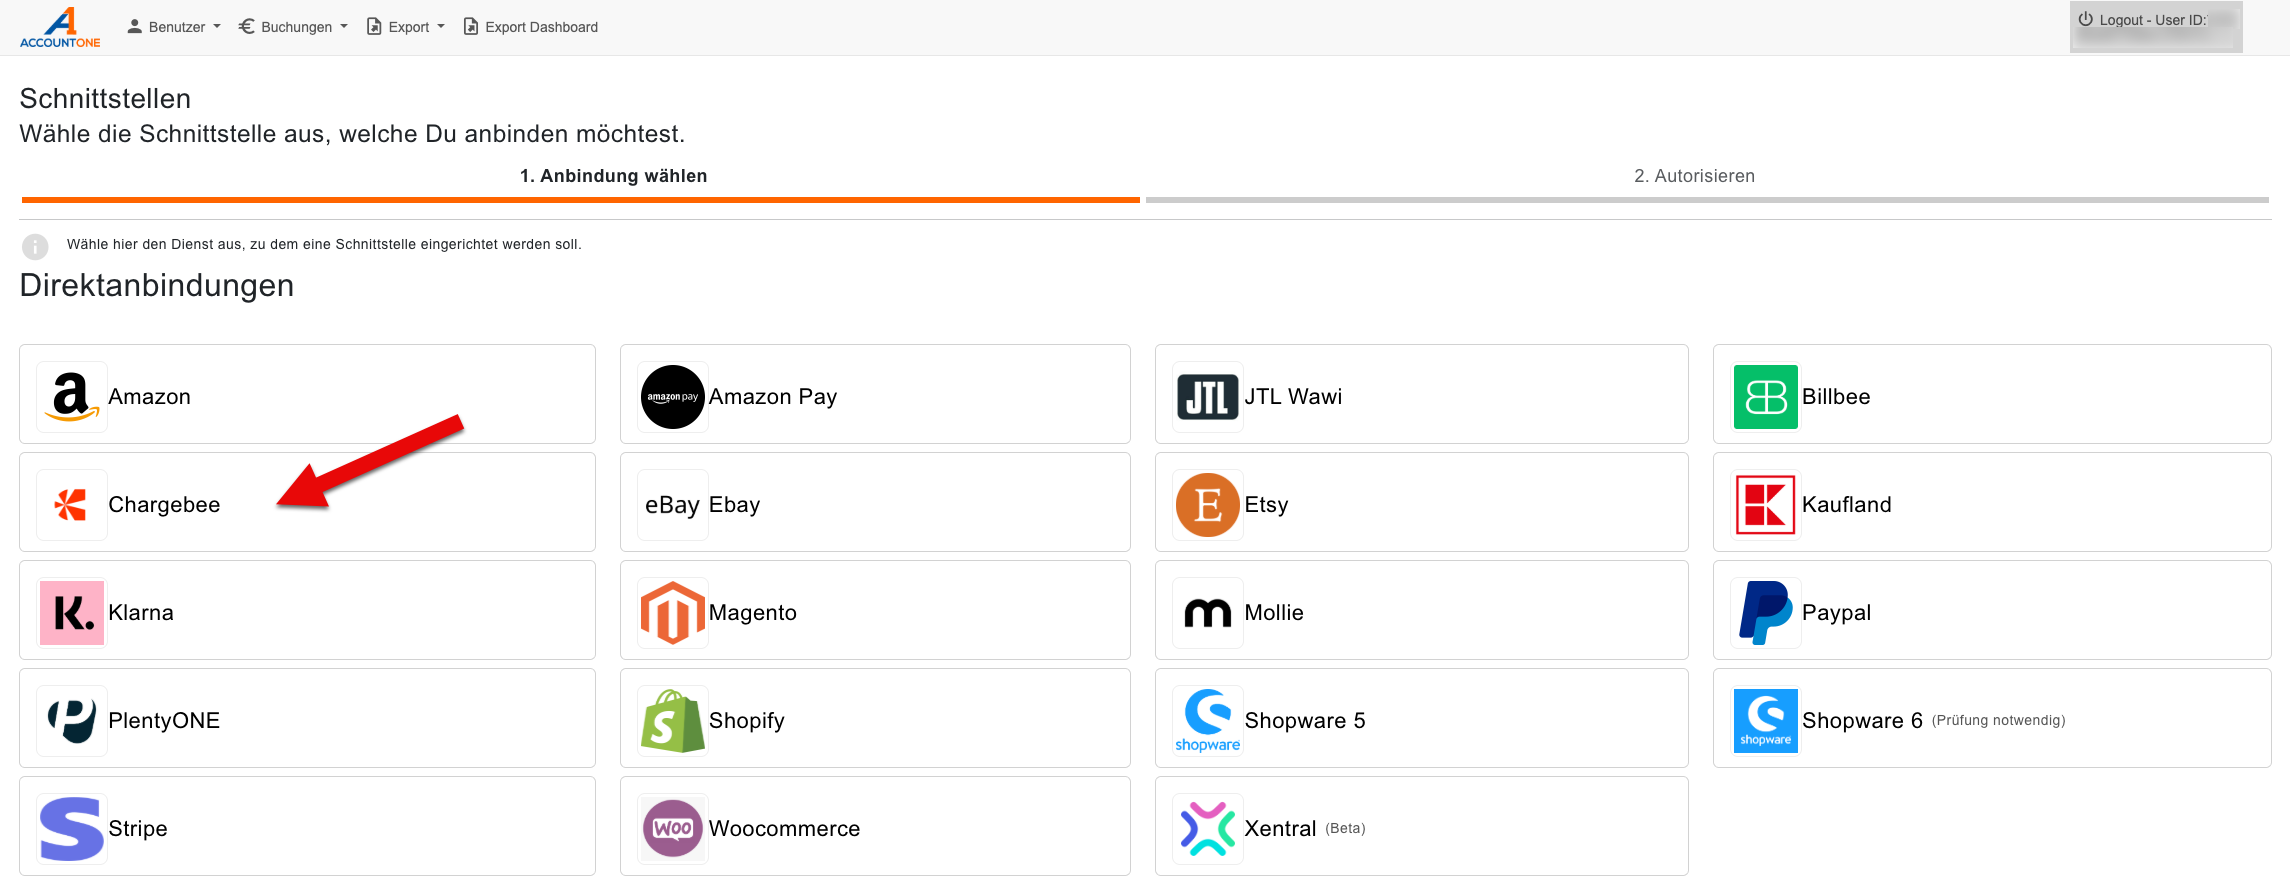Viewport: 2290px width, 894px height.
Task: Select the Billbee green icon
Action: pyautogui.click(x=1765, y=397)
